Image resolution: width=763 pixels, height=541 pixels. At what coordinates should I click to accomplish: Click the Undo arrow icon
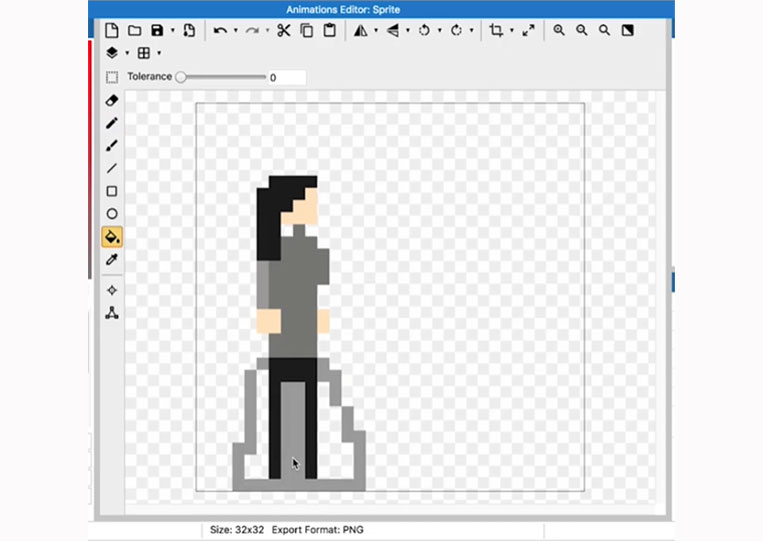220,31
